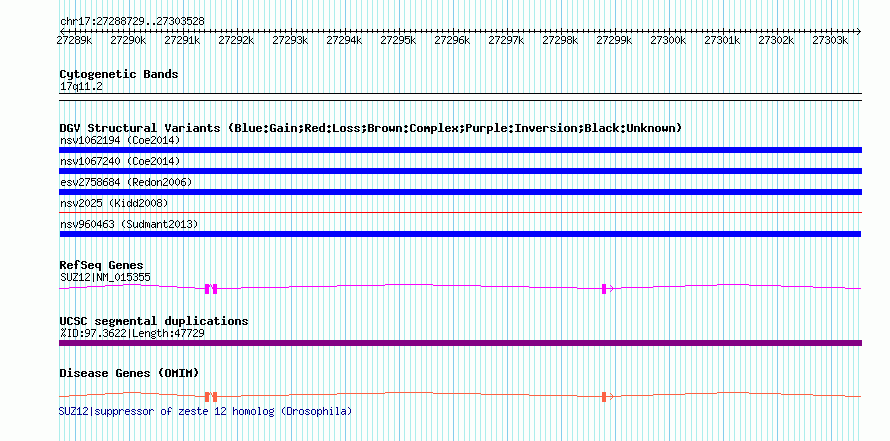Select the esv2758684 blue gain bar
This screenshot has height=441, width=890.
(x=460, y=192)
